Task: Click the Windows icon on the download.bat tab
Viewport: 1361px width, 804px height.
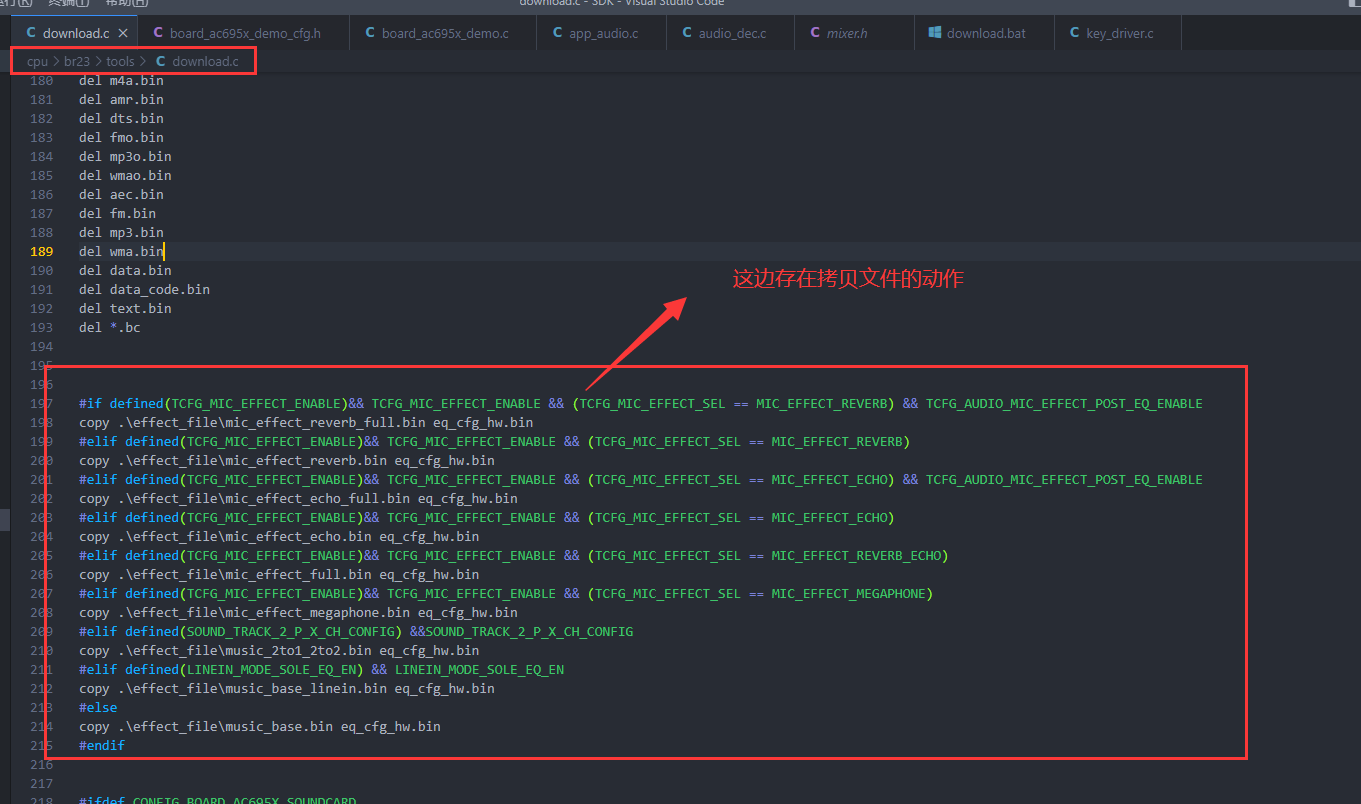Action: [935, 33]
